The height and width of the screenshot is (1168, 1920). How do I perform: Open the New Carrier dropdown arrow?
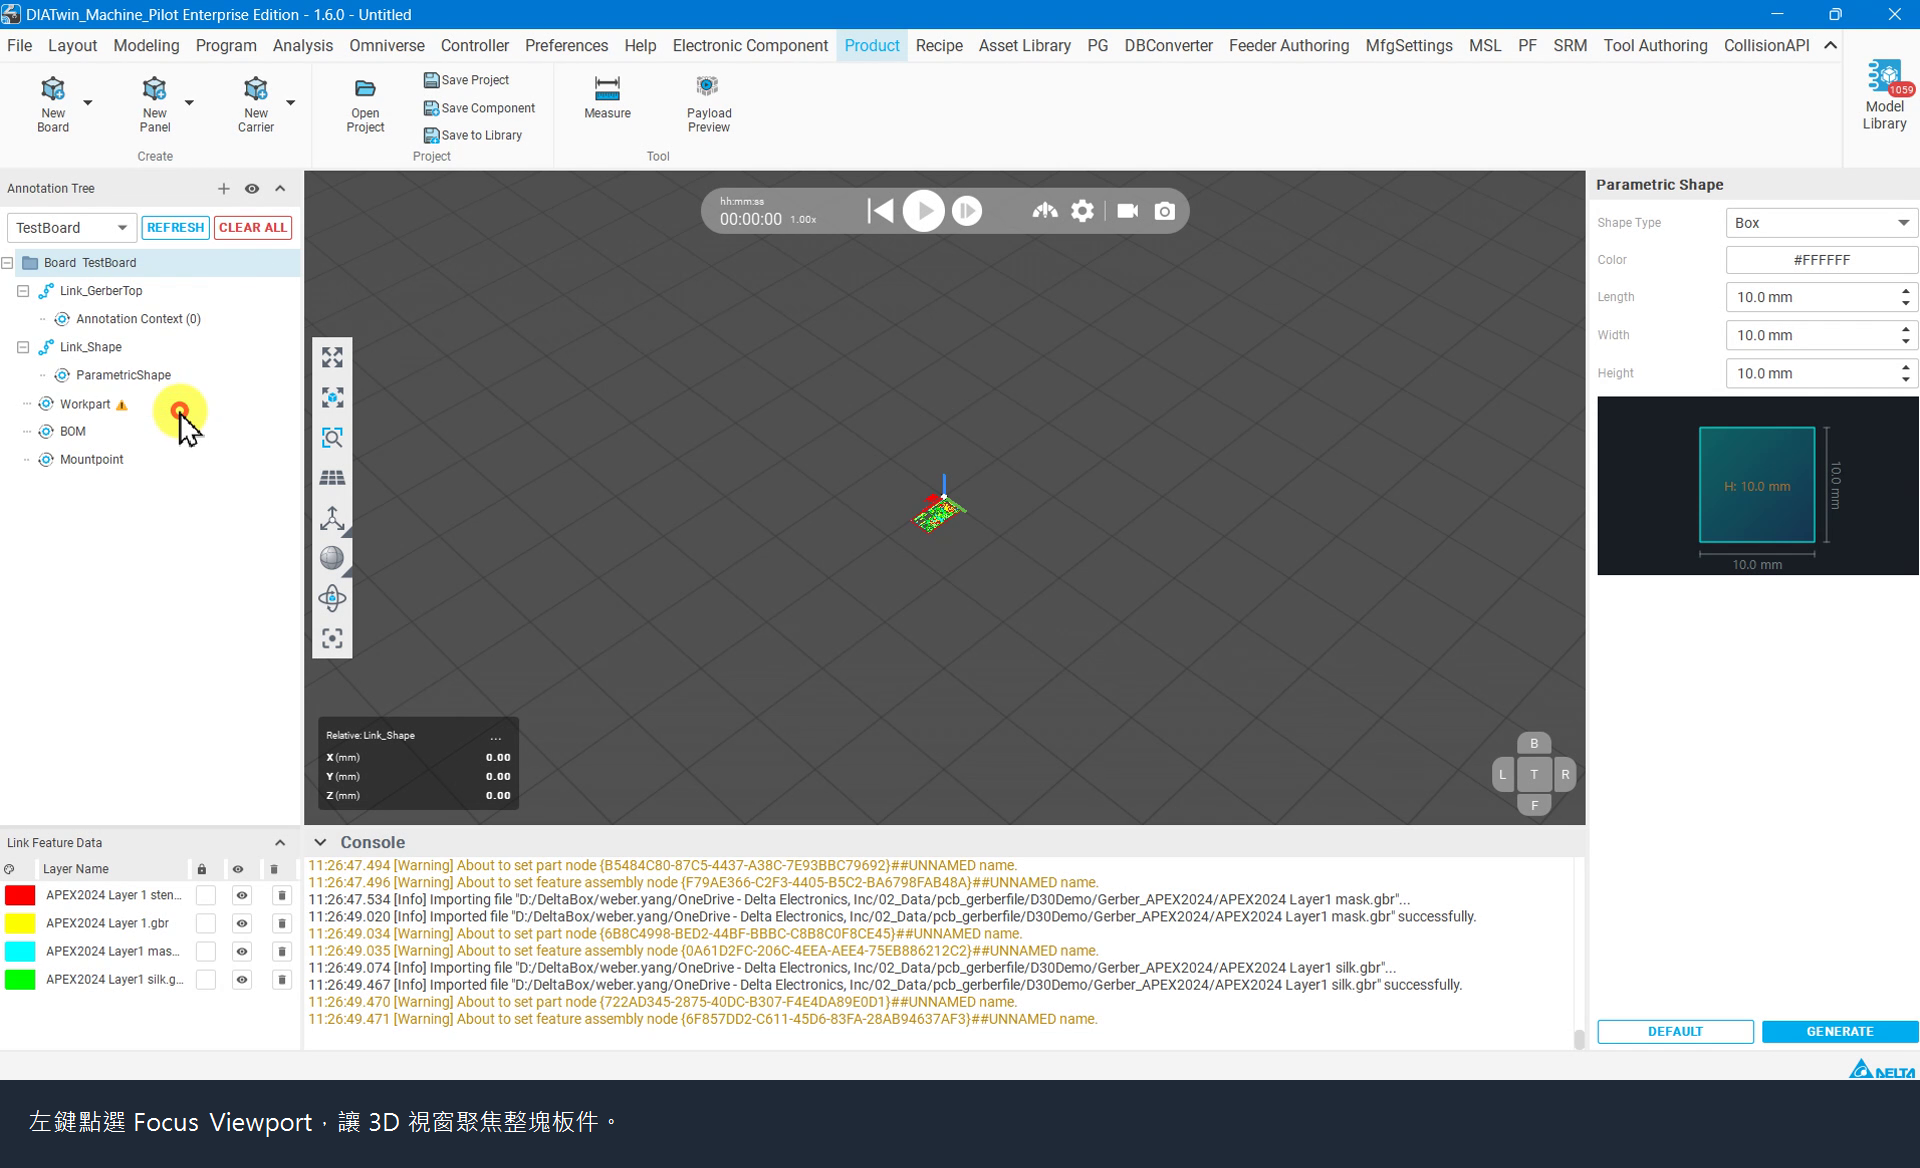coord(291,102)
